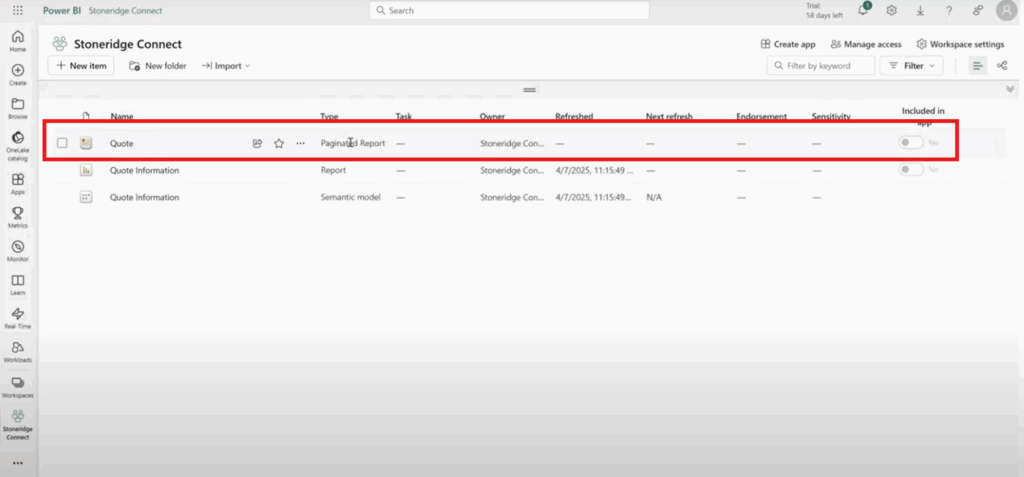The height and width of the screenshot is (477, 1024).
Task: Click Create app button
Action: pos(788,44)
